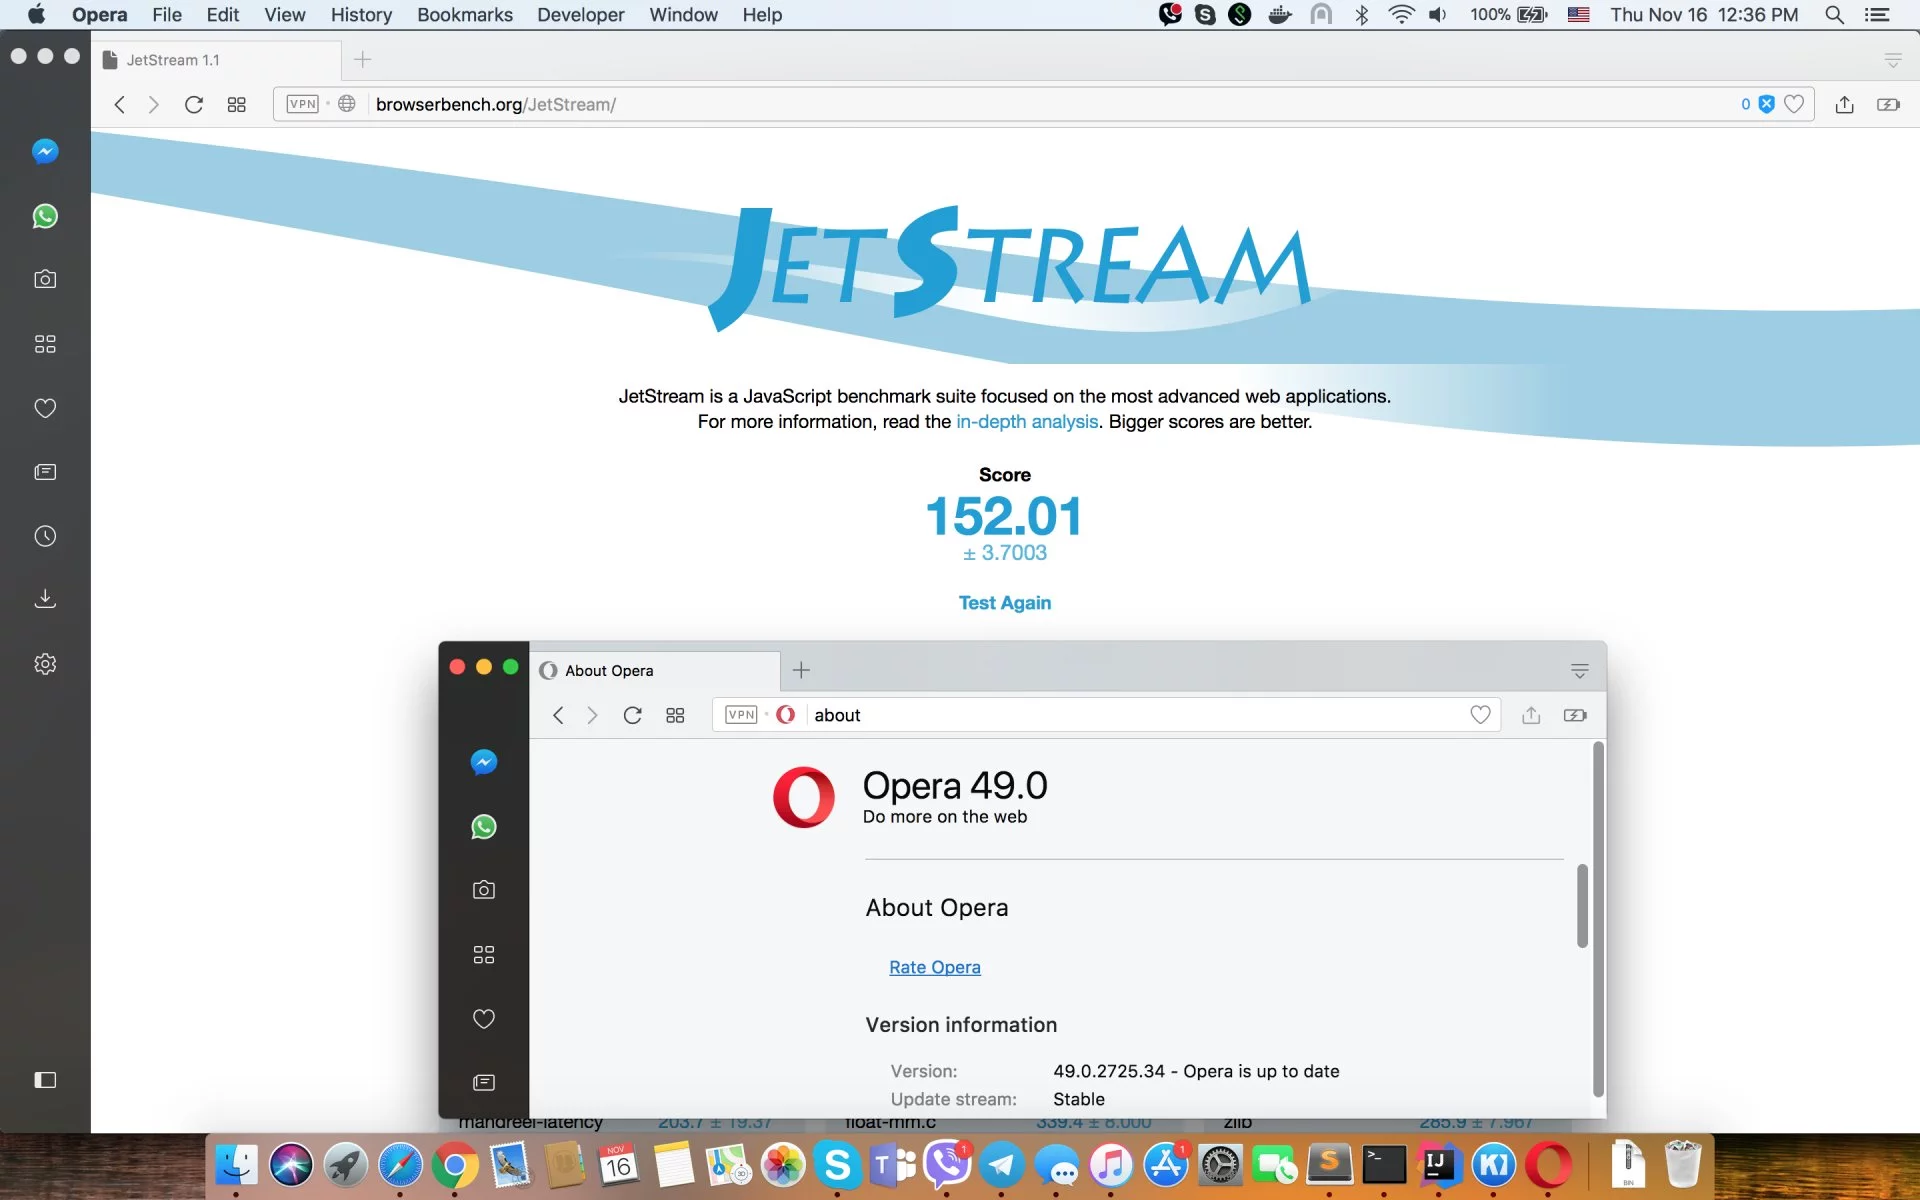Click Wi-Fi status icon in menu bar
The image size is (1920, 1200).
coord(1401,15)
